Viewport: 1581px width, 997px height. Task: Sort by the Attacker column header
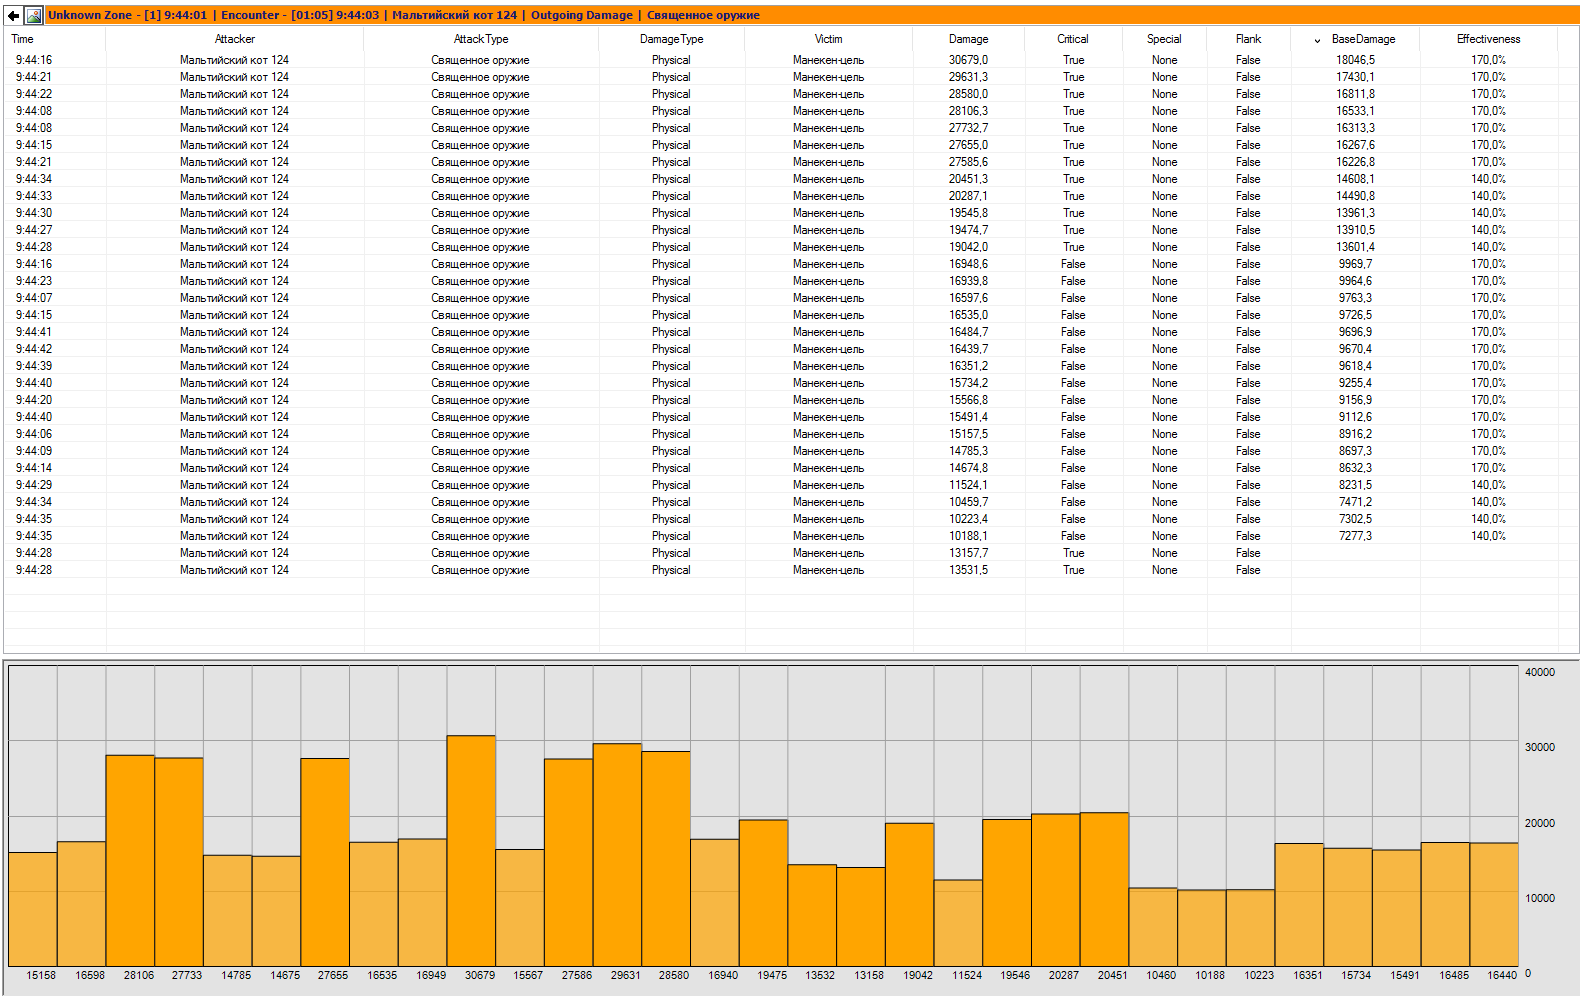coord(235,39)
